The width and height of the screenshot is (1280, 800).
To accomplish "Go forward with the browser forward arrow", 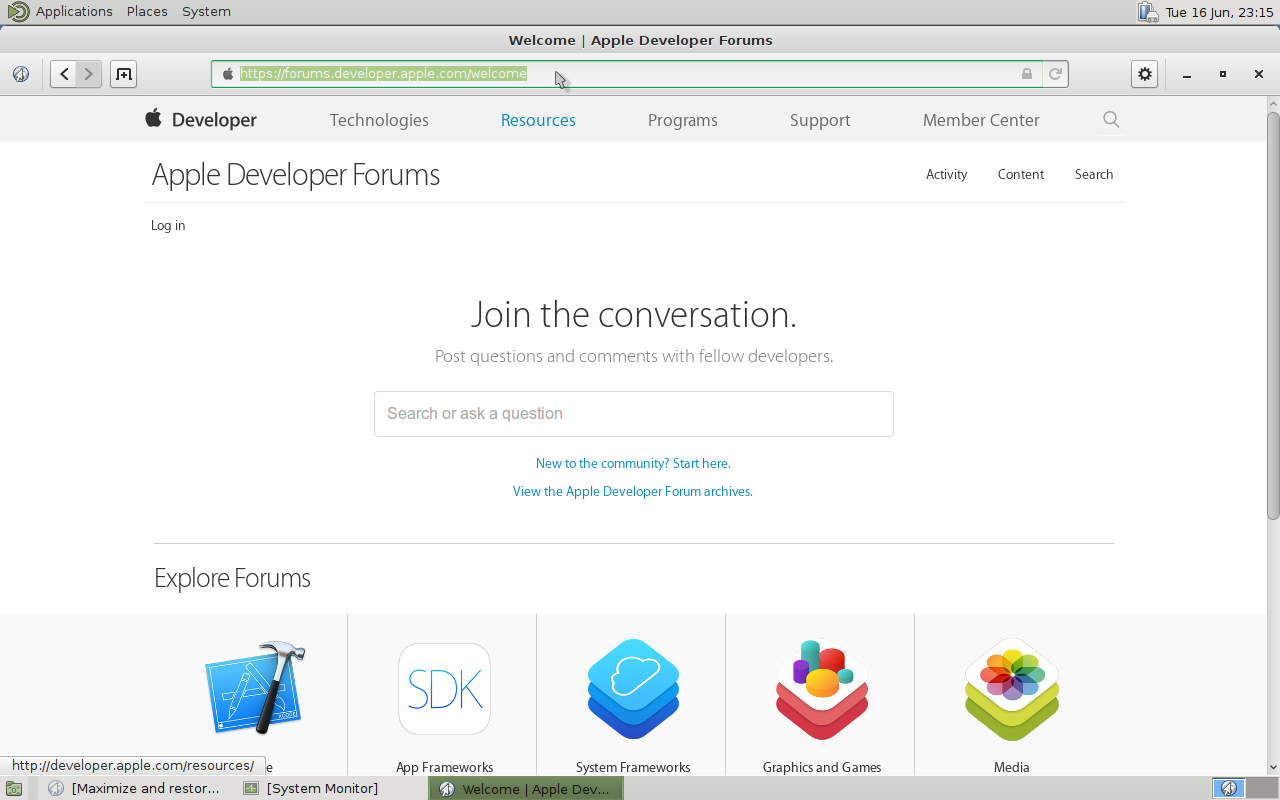I will [89, 74].
